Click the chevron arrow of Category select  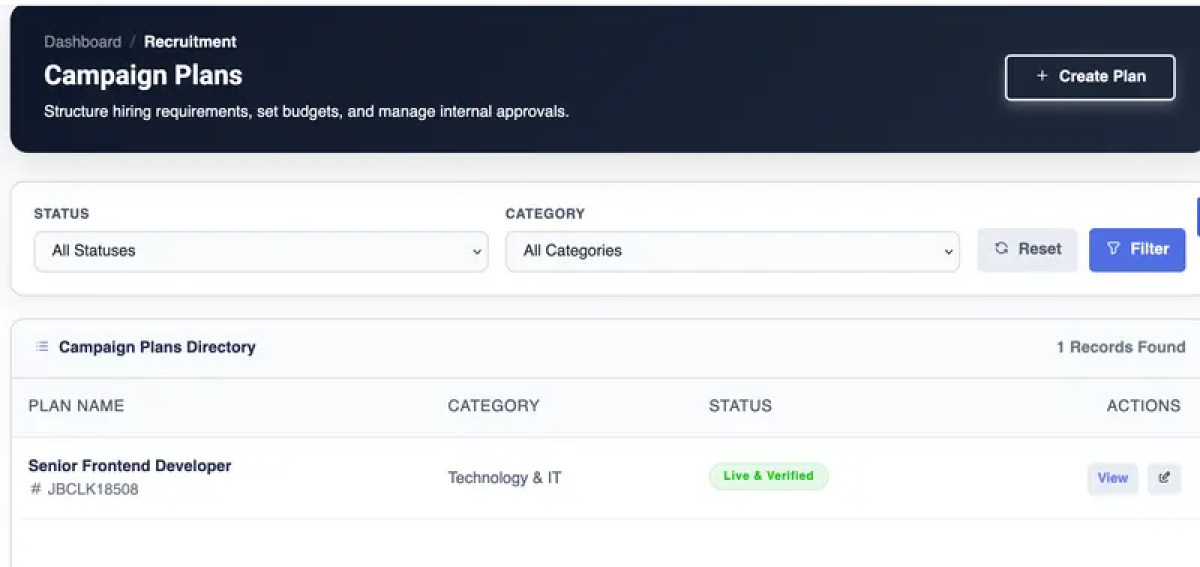[948, 252]
